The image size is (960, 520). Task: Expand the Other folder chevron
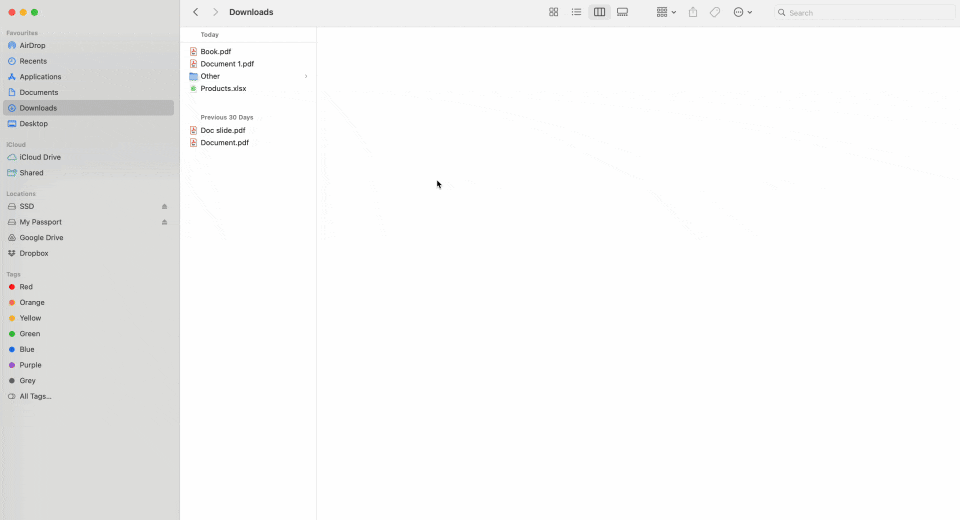point(306,76)
